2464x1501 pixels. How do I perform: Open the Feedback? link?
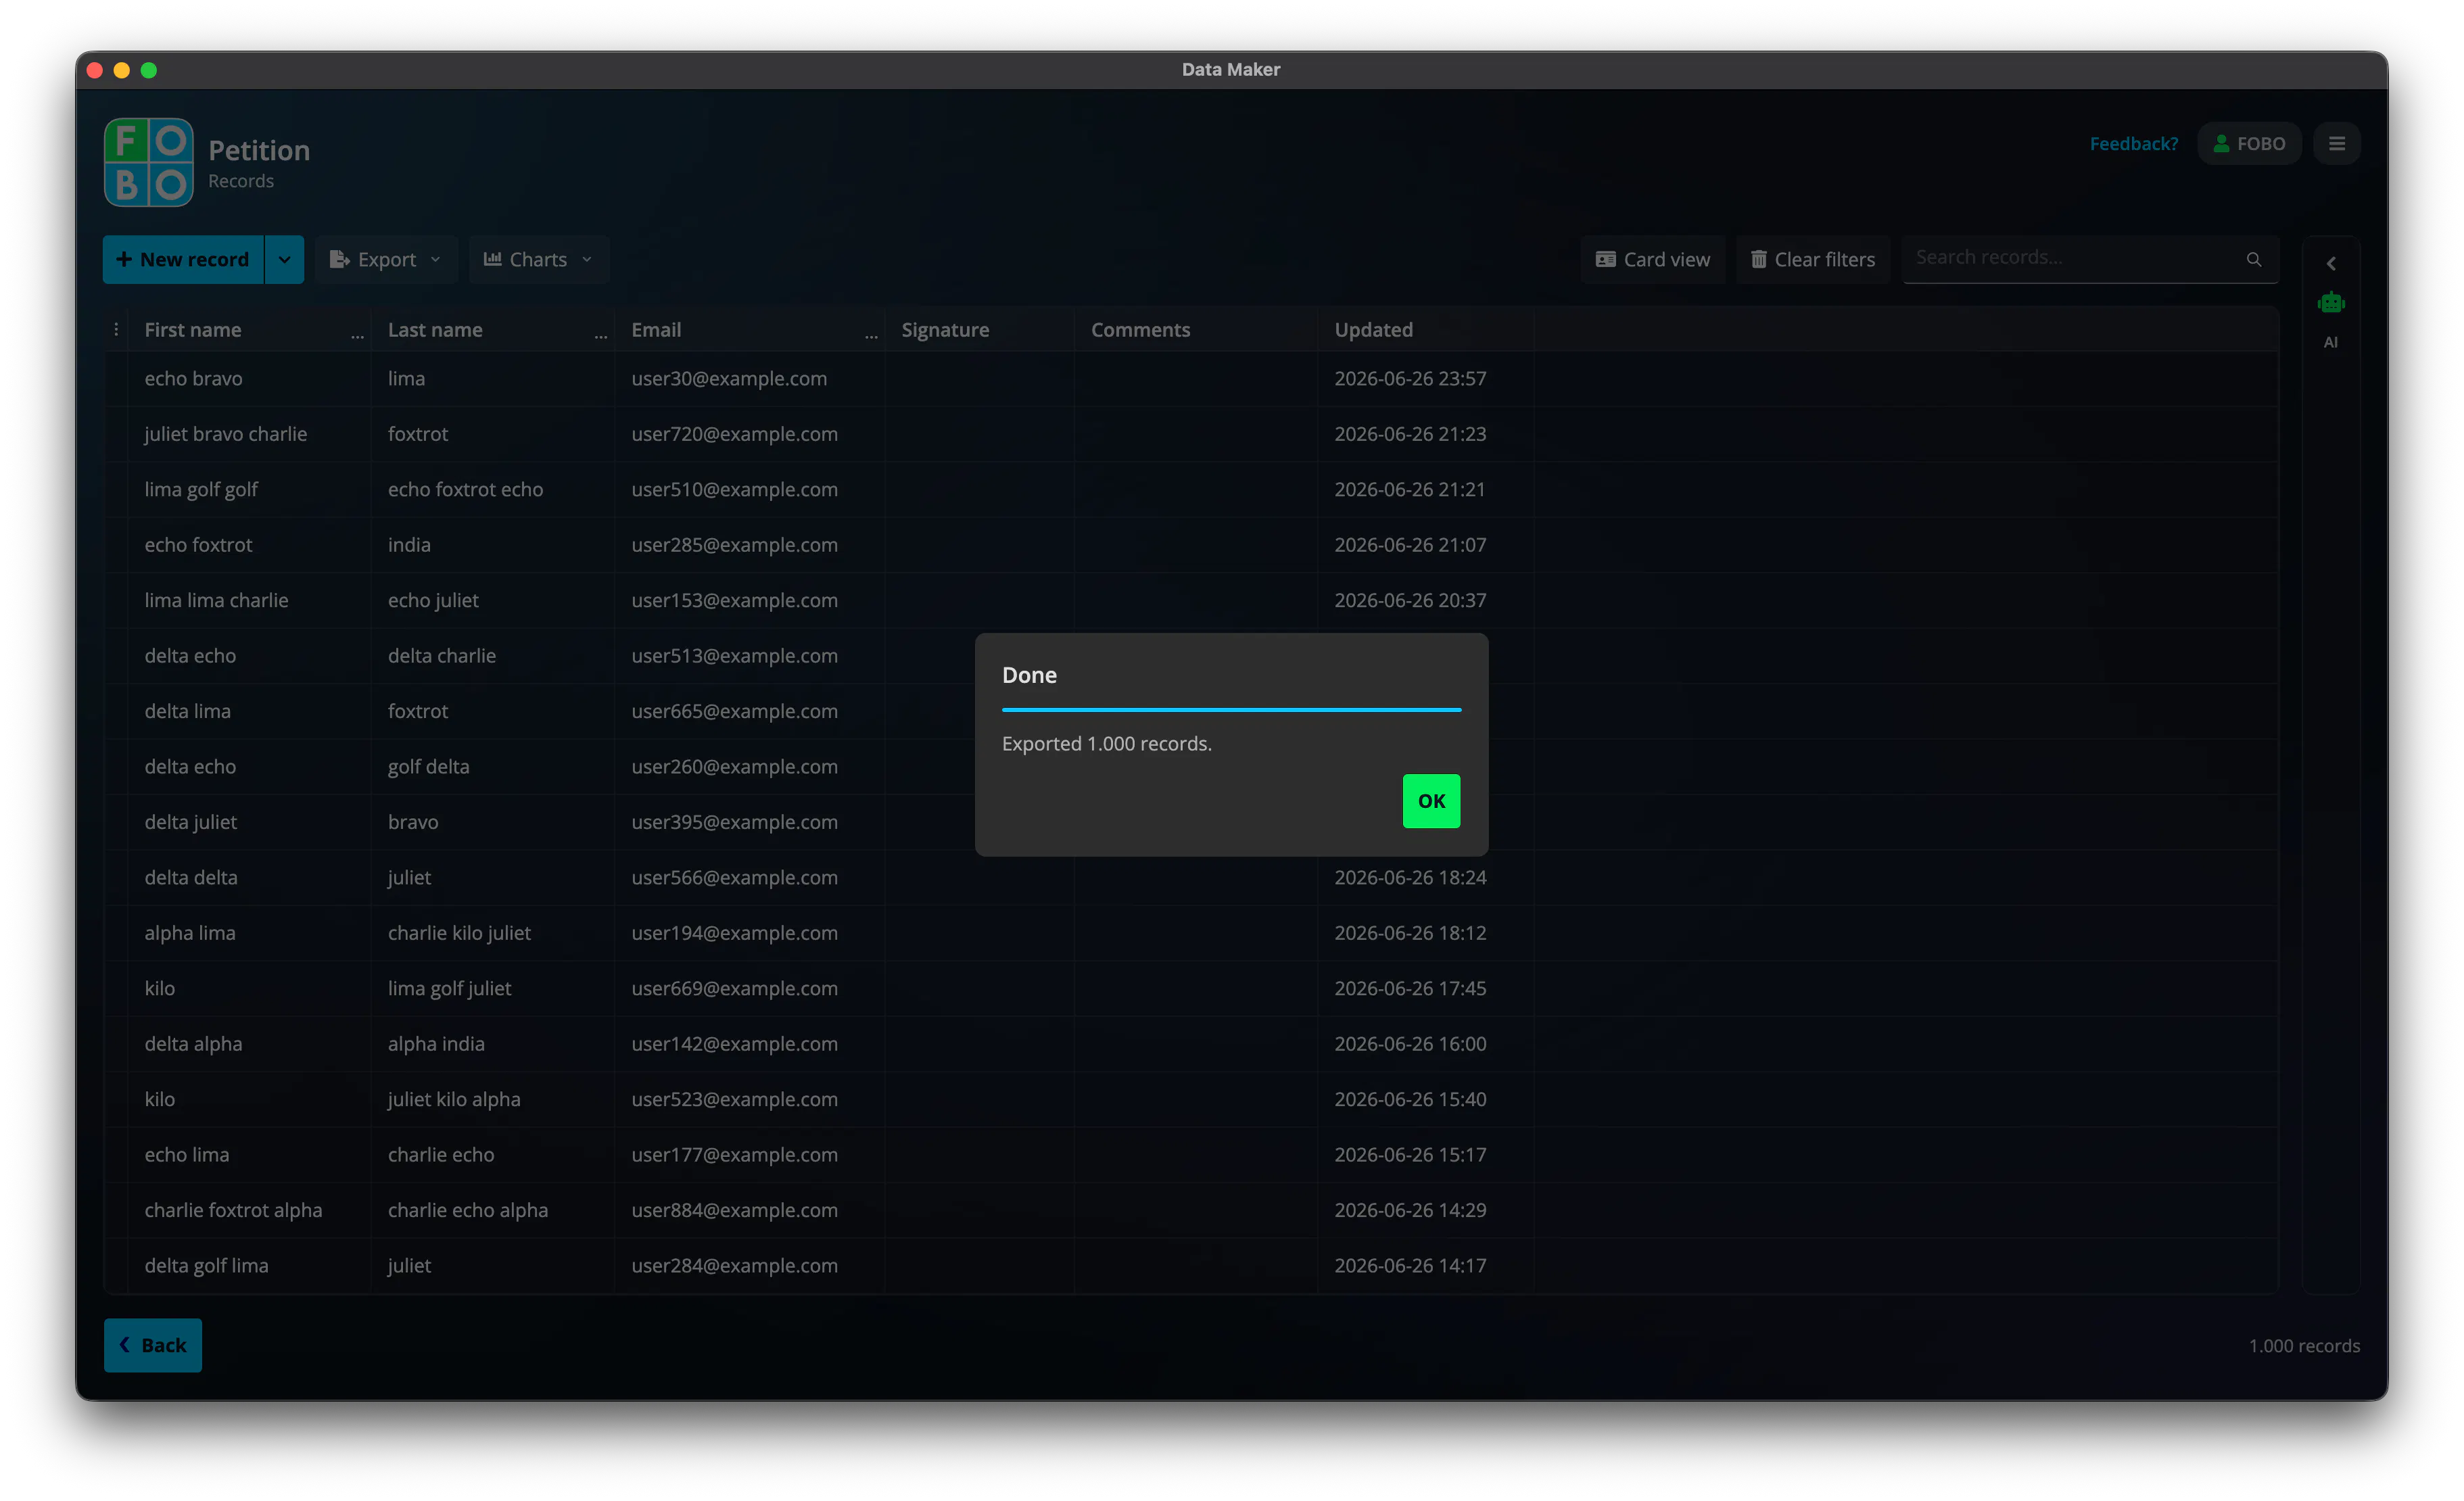pyautogui.click(x=2133, y=144)
